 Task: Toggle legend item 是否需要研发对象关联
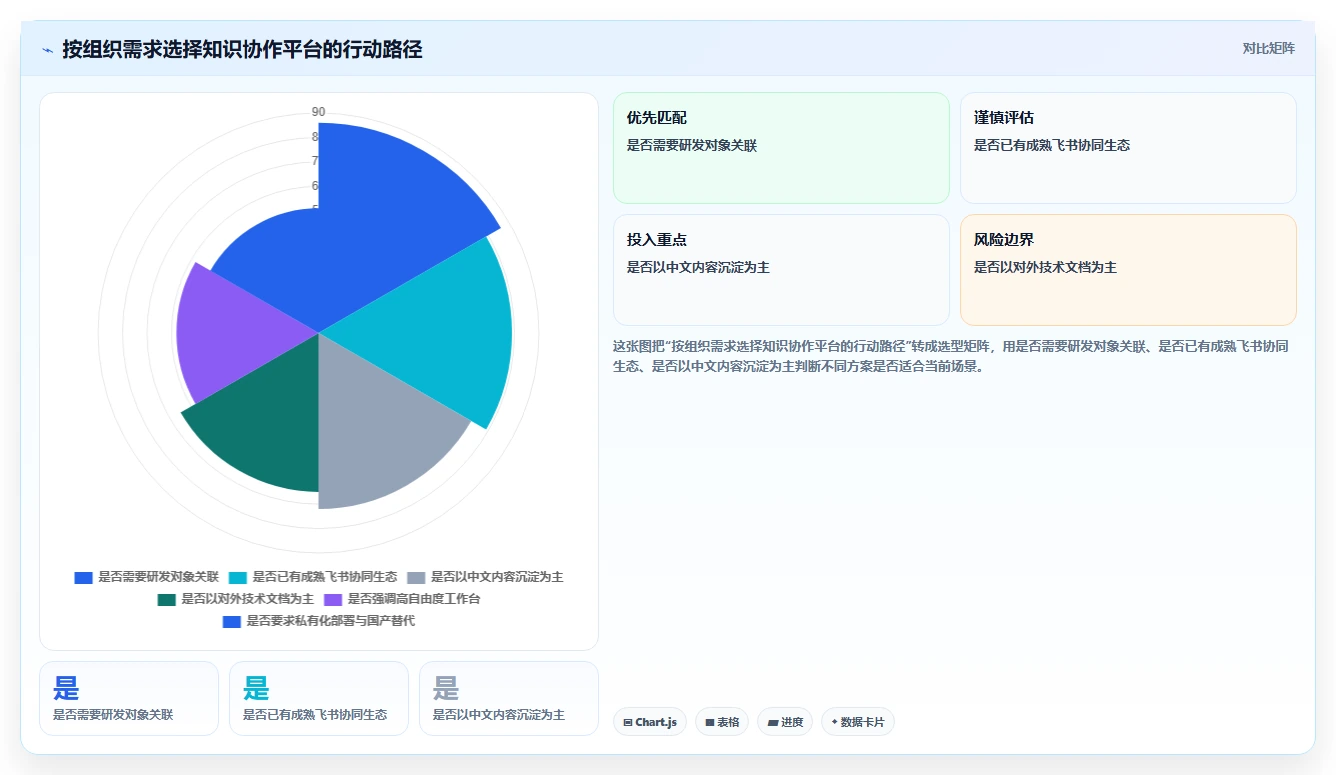pos(146,577)
